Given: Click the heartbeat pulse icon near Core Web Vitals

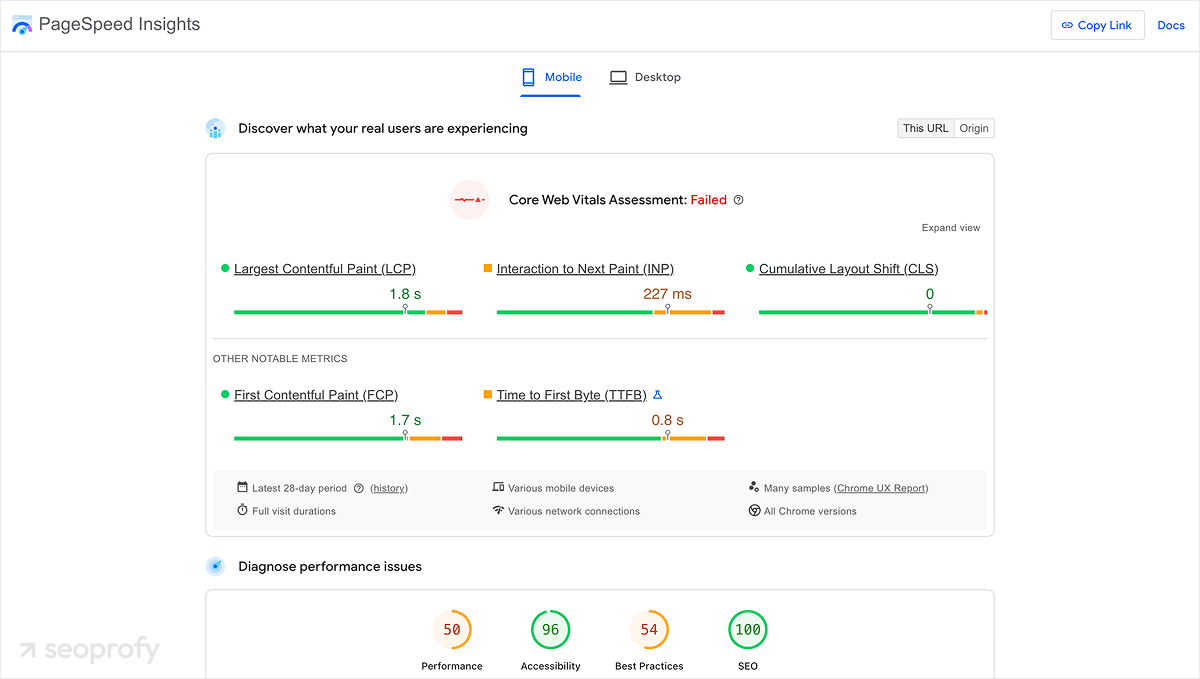Looking at the screenshot, I should (x=469, y=199).
